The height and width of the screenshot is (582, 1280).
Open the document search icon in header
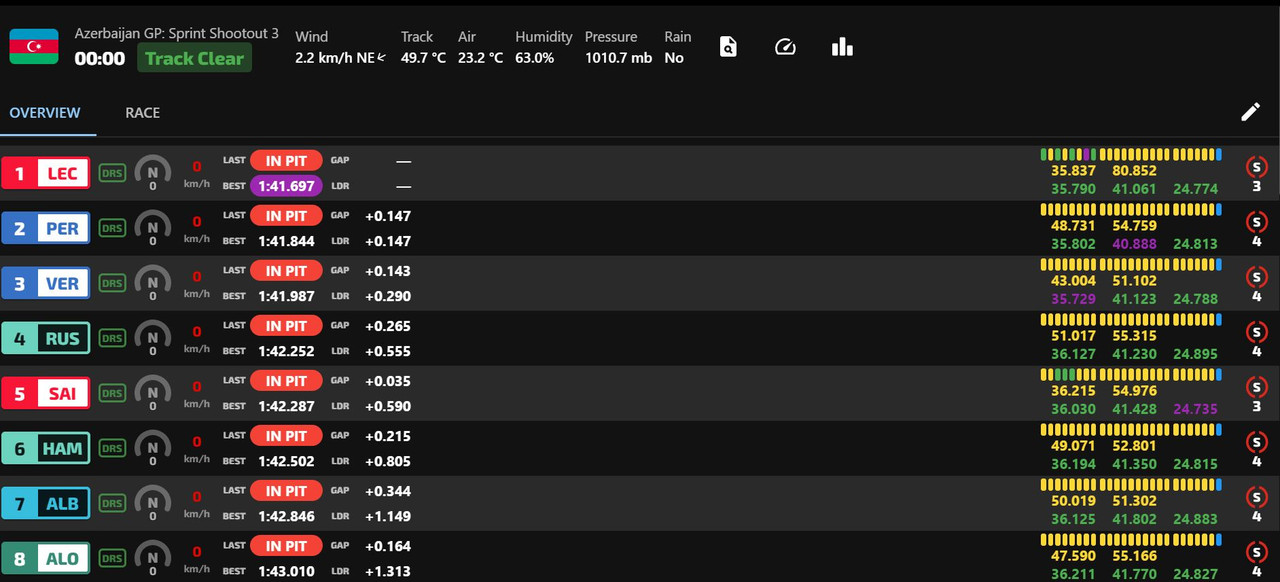(x=728, y=46)
